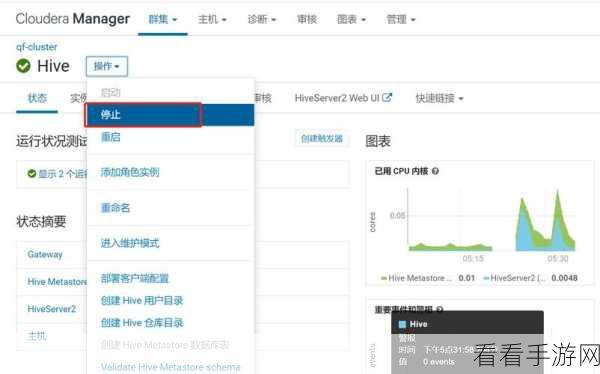The image size is (600, 374).
Task: Open the qf-cluster breadcrumb link
Action: (36, 47)
